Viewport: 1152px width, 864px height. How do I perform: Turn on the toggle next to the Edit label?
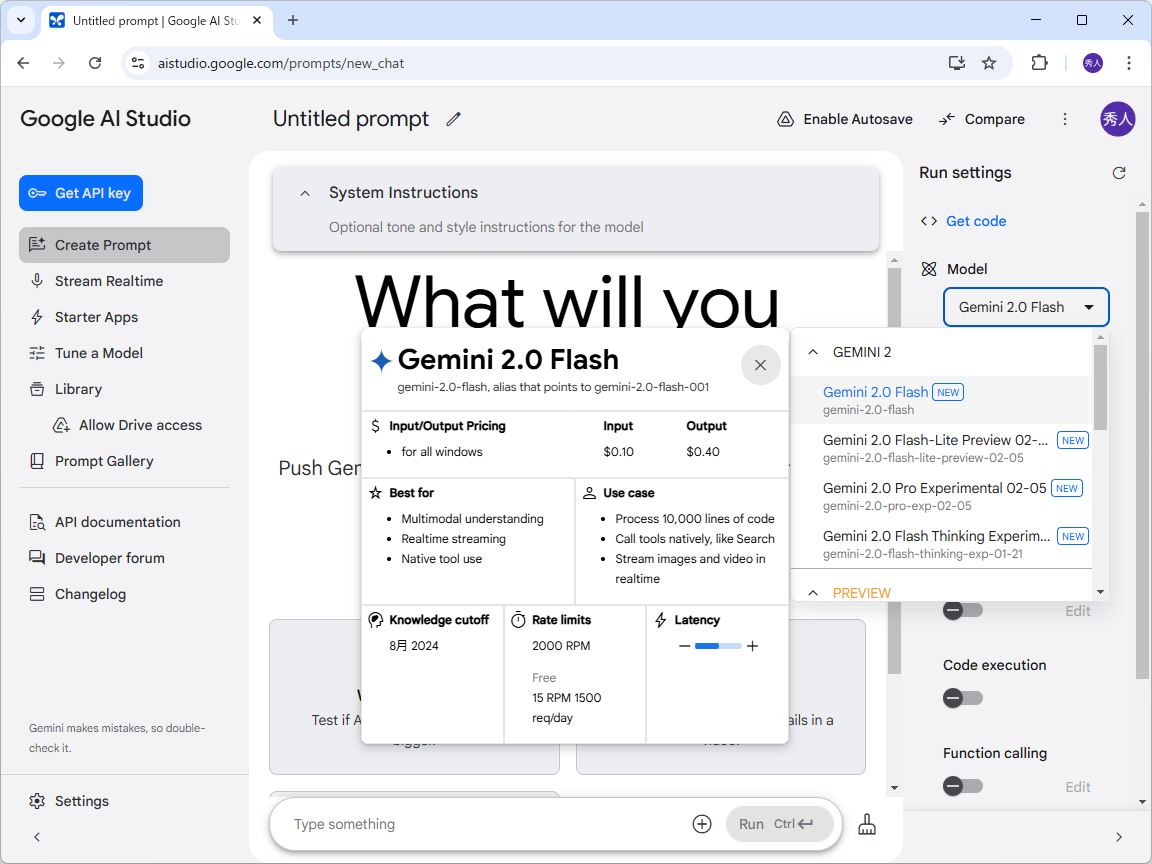coord(962,610)
